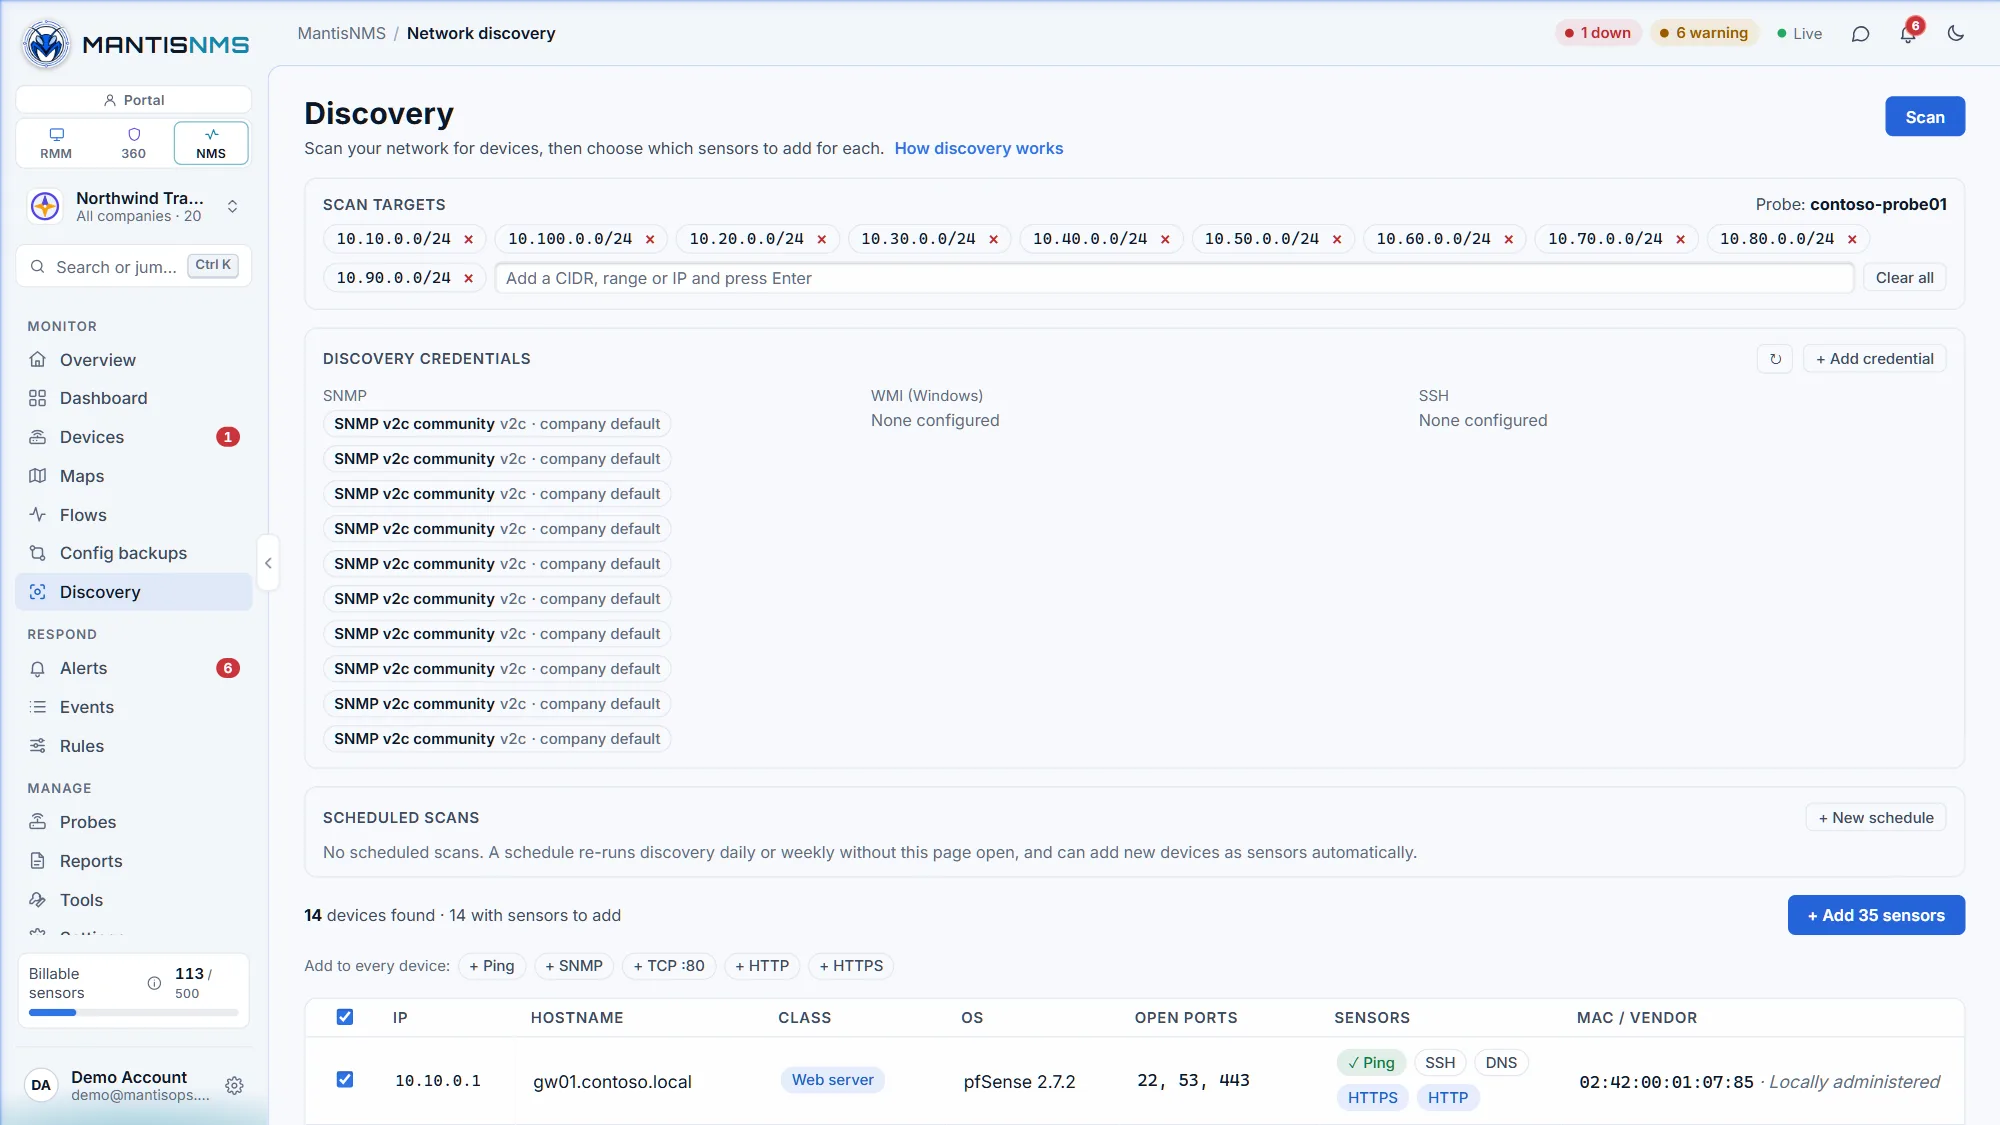Open the Dashboard page
Image resolution: width=2000 pixels, height=1125 pixels.
click(133, 398)
